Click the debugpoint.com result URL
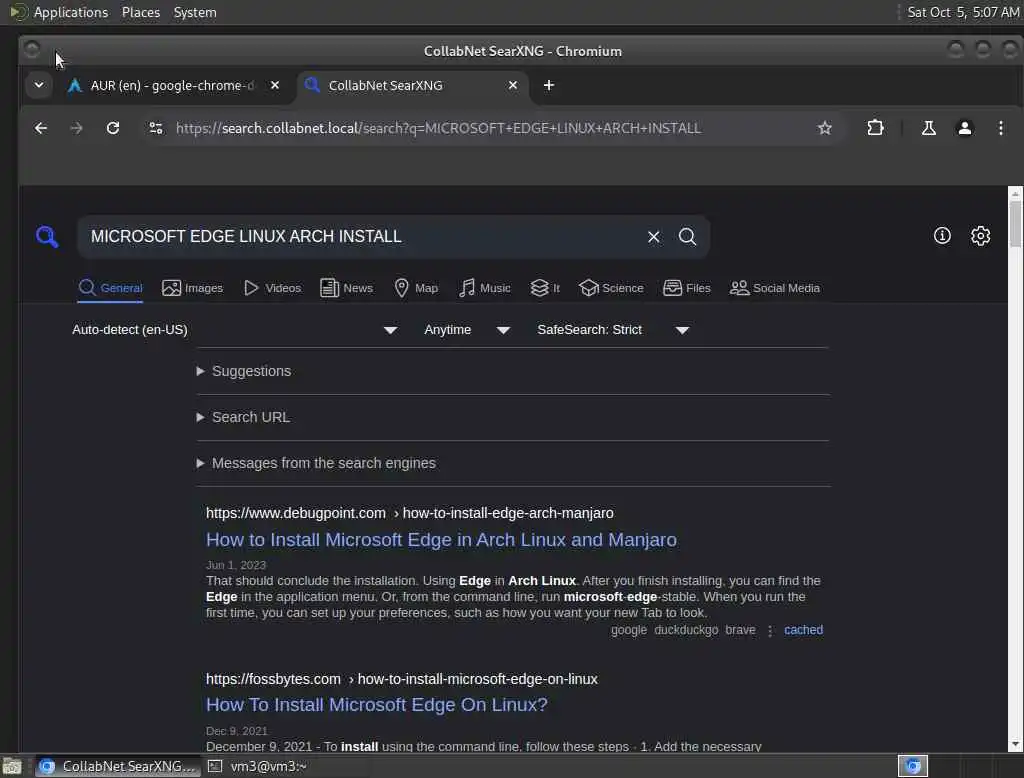This screenshot has width=1024, height=778. pos(409,513)
